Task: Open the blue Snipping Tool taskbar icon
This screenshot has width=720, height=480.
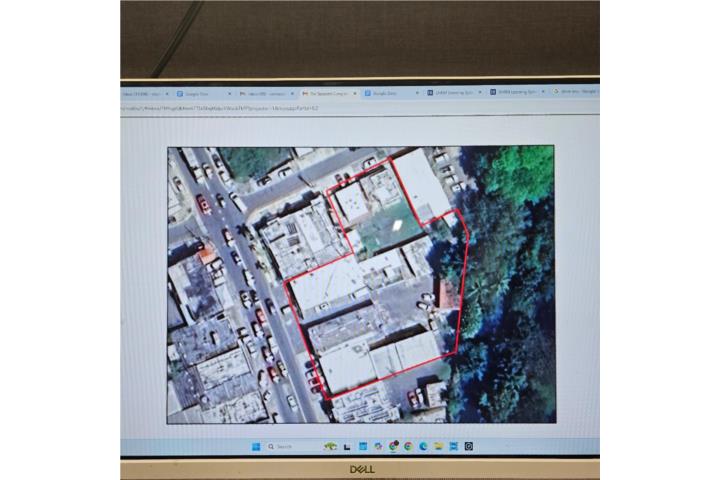Action: [x=454, y=446]
